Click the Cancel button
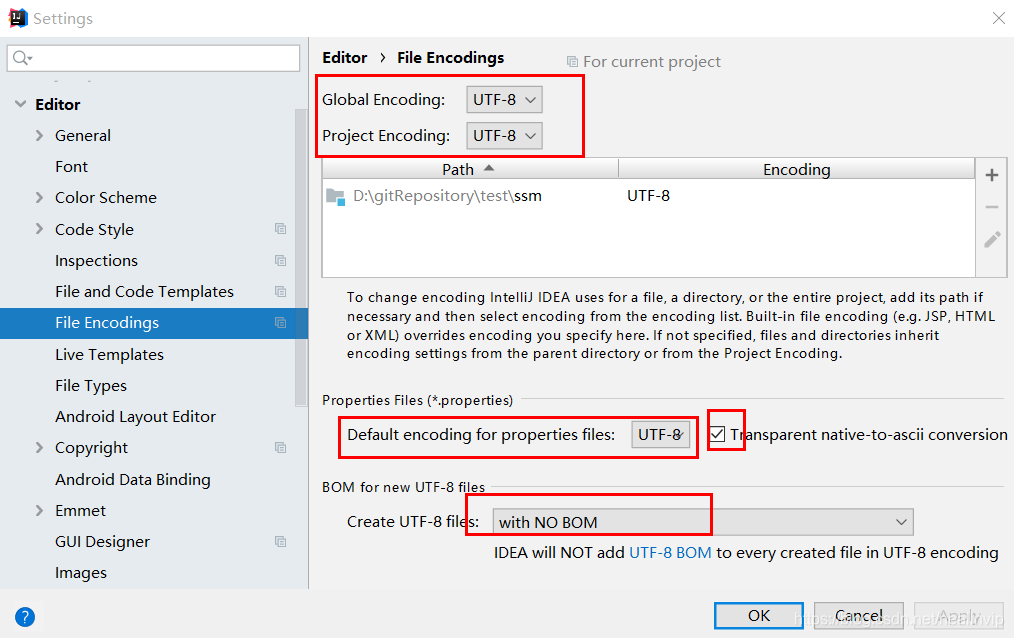Image resolution: width=1014 pixels, height=638 pixels. [x=859, y=615]
